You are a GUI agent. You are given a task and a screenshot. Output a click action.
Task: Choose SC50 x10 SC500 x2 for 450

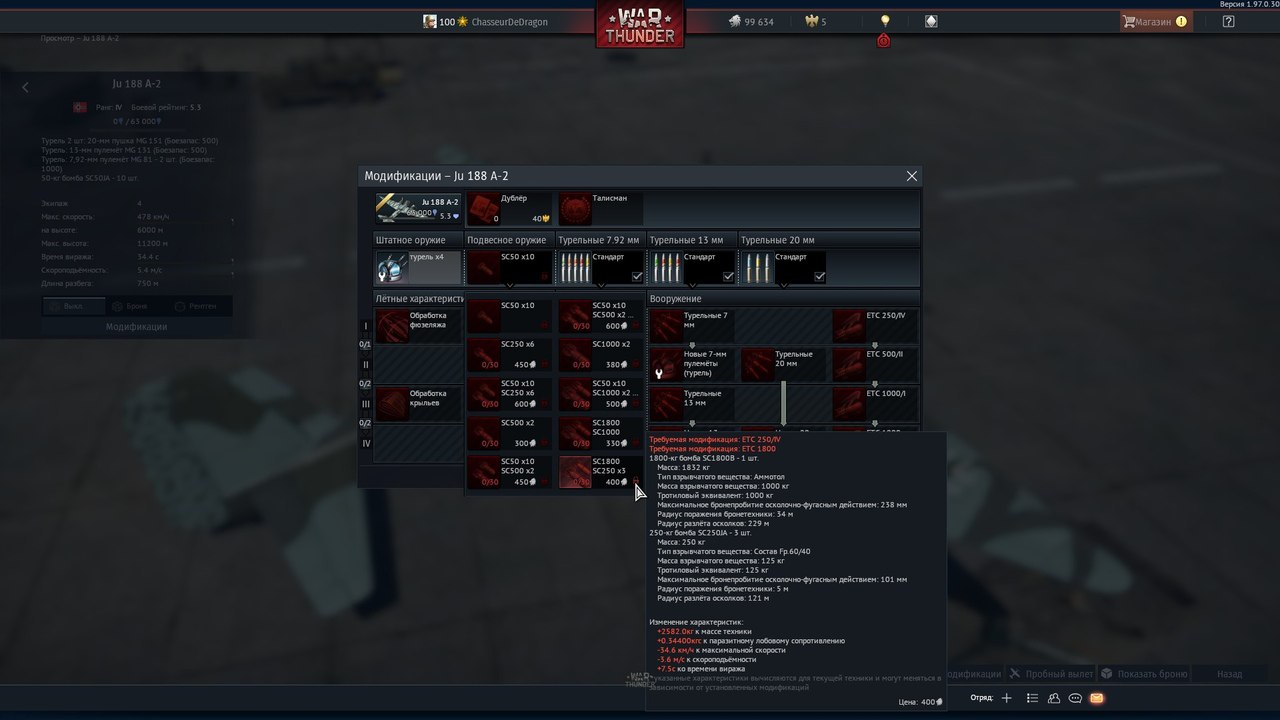click(509, 471)
